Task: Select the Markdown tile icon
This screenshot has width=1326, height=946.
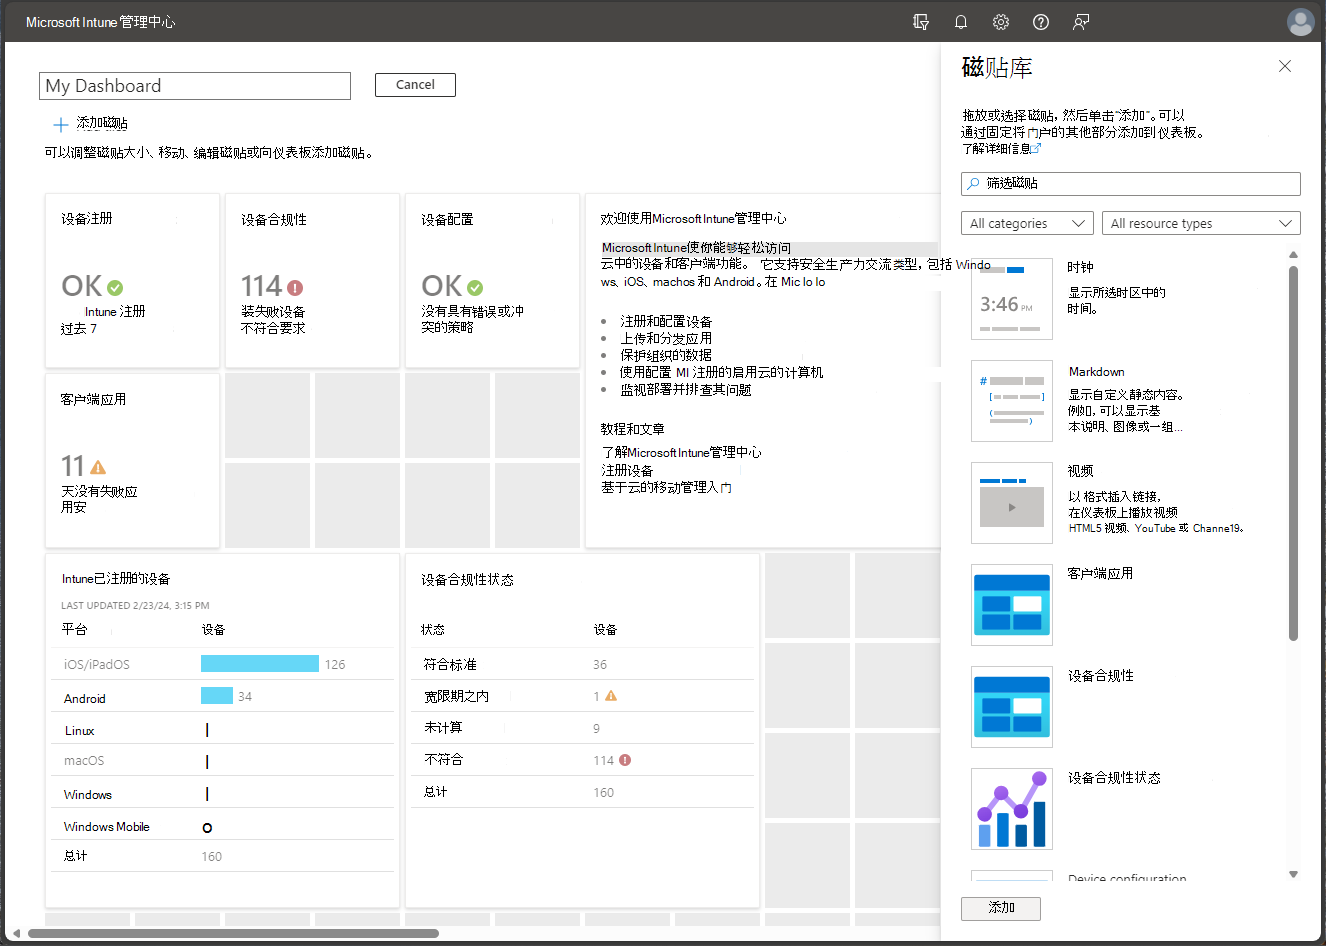Action: coord(1011,401)
